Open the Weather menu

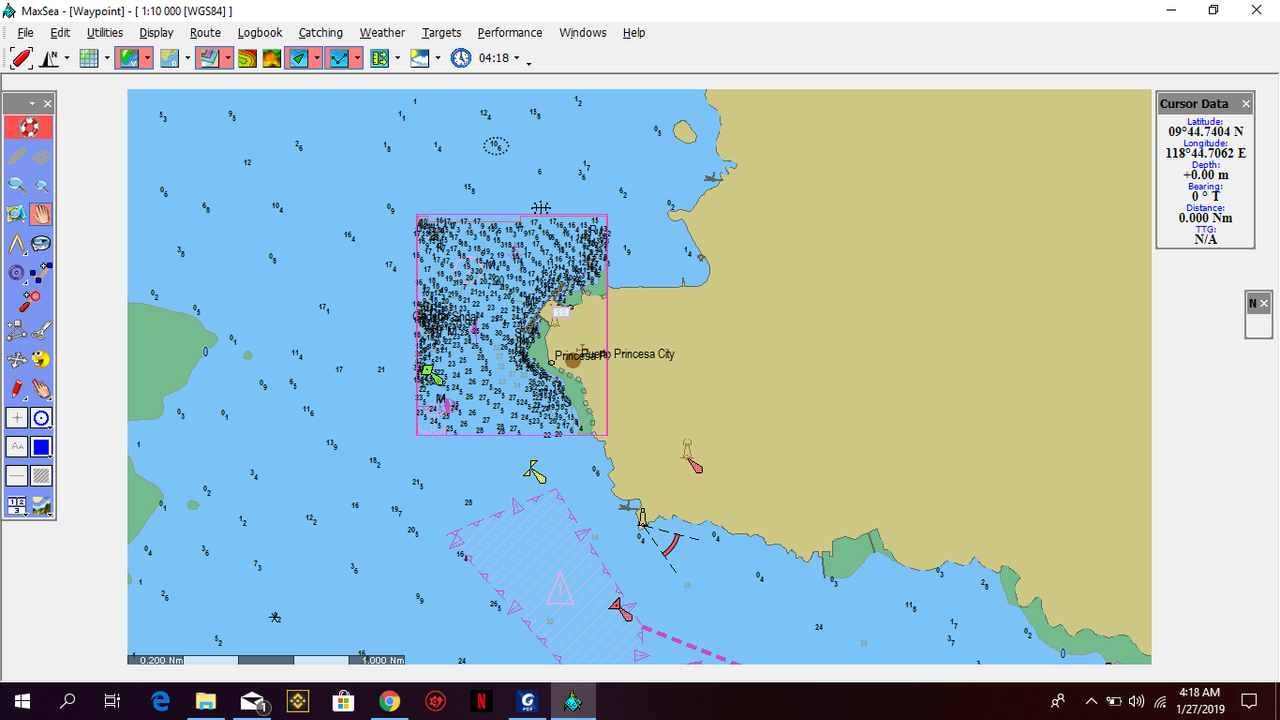(x=382, y=33)
